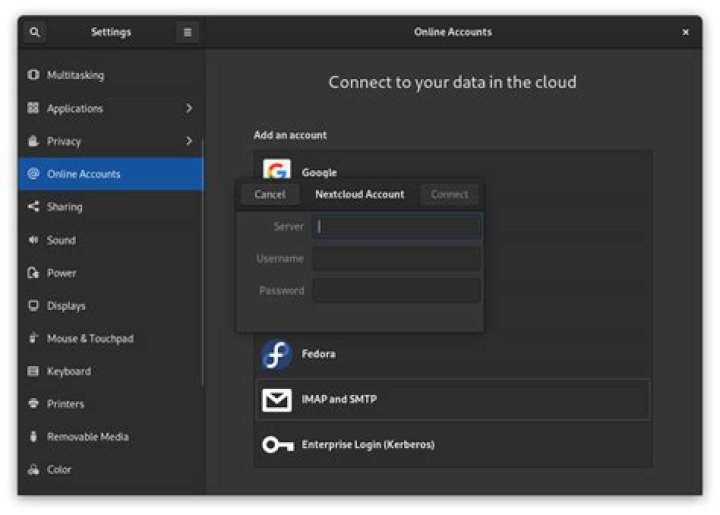Click Connect in the Nextcloud dialog

tap(449, 194)
